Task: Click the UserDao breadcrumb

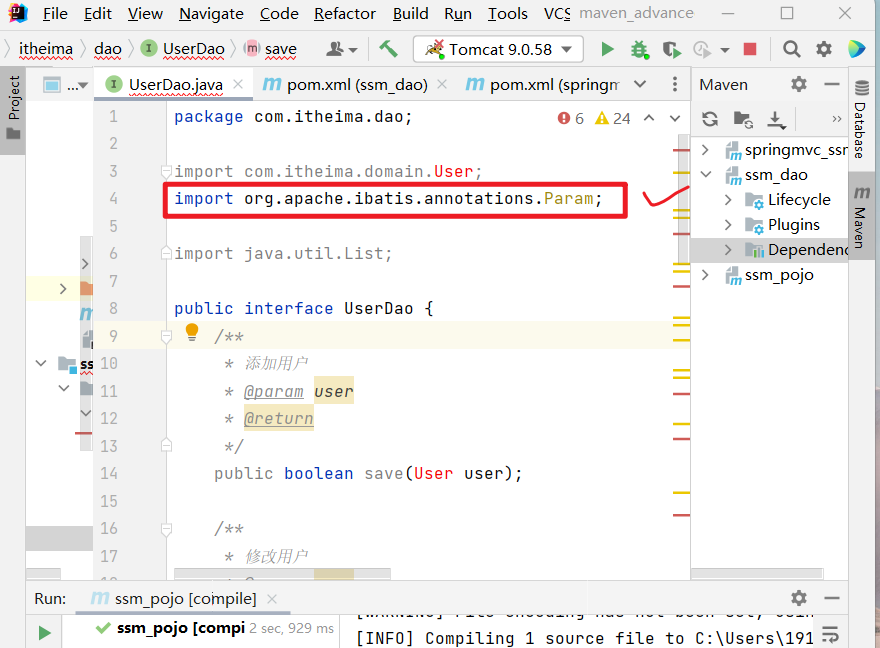Action: pyautogui.click(x=183, y=49)
